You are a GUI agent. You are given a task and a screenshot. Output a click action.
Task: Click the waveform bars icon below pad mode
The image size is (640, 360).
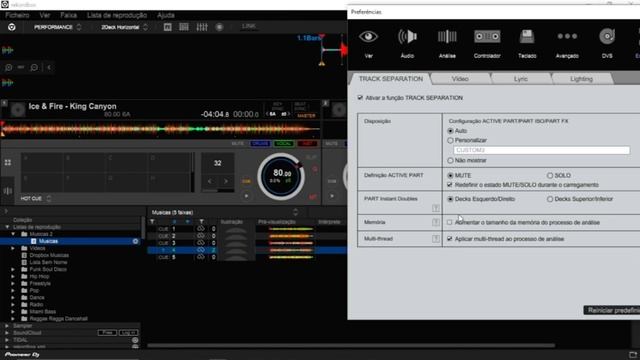click(x=8, y=191)
